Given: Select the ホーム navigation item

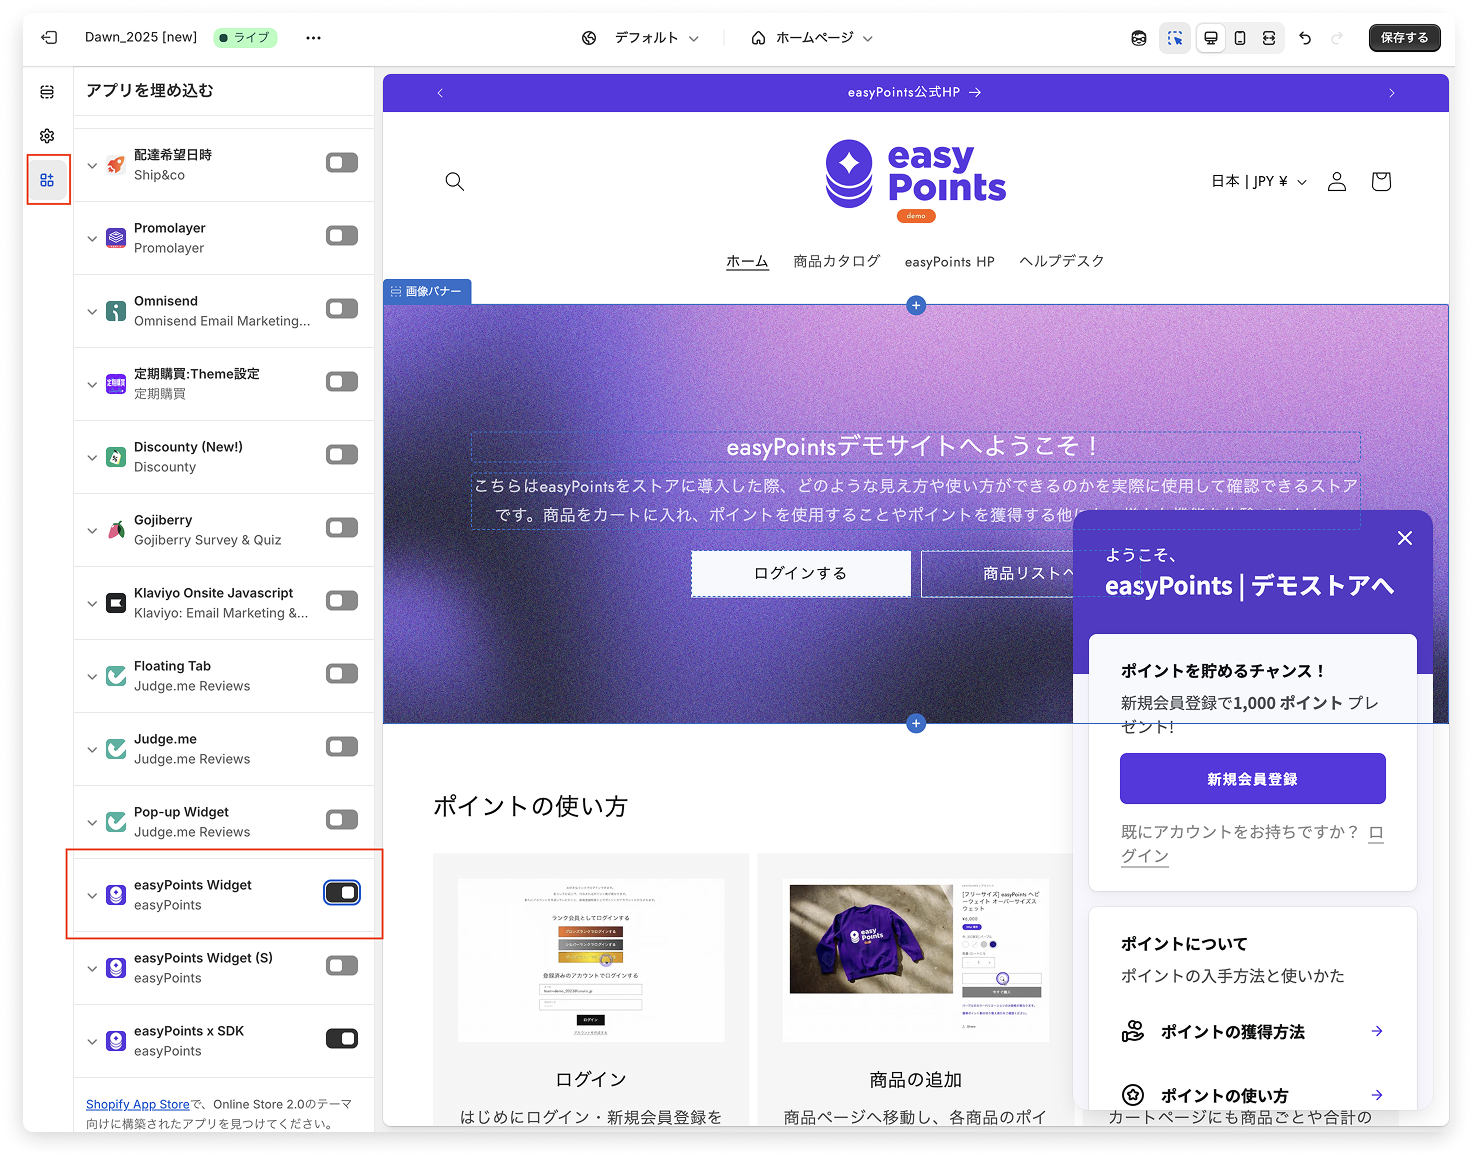Looking at the screenshot, I should click(x=747, y=261).
